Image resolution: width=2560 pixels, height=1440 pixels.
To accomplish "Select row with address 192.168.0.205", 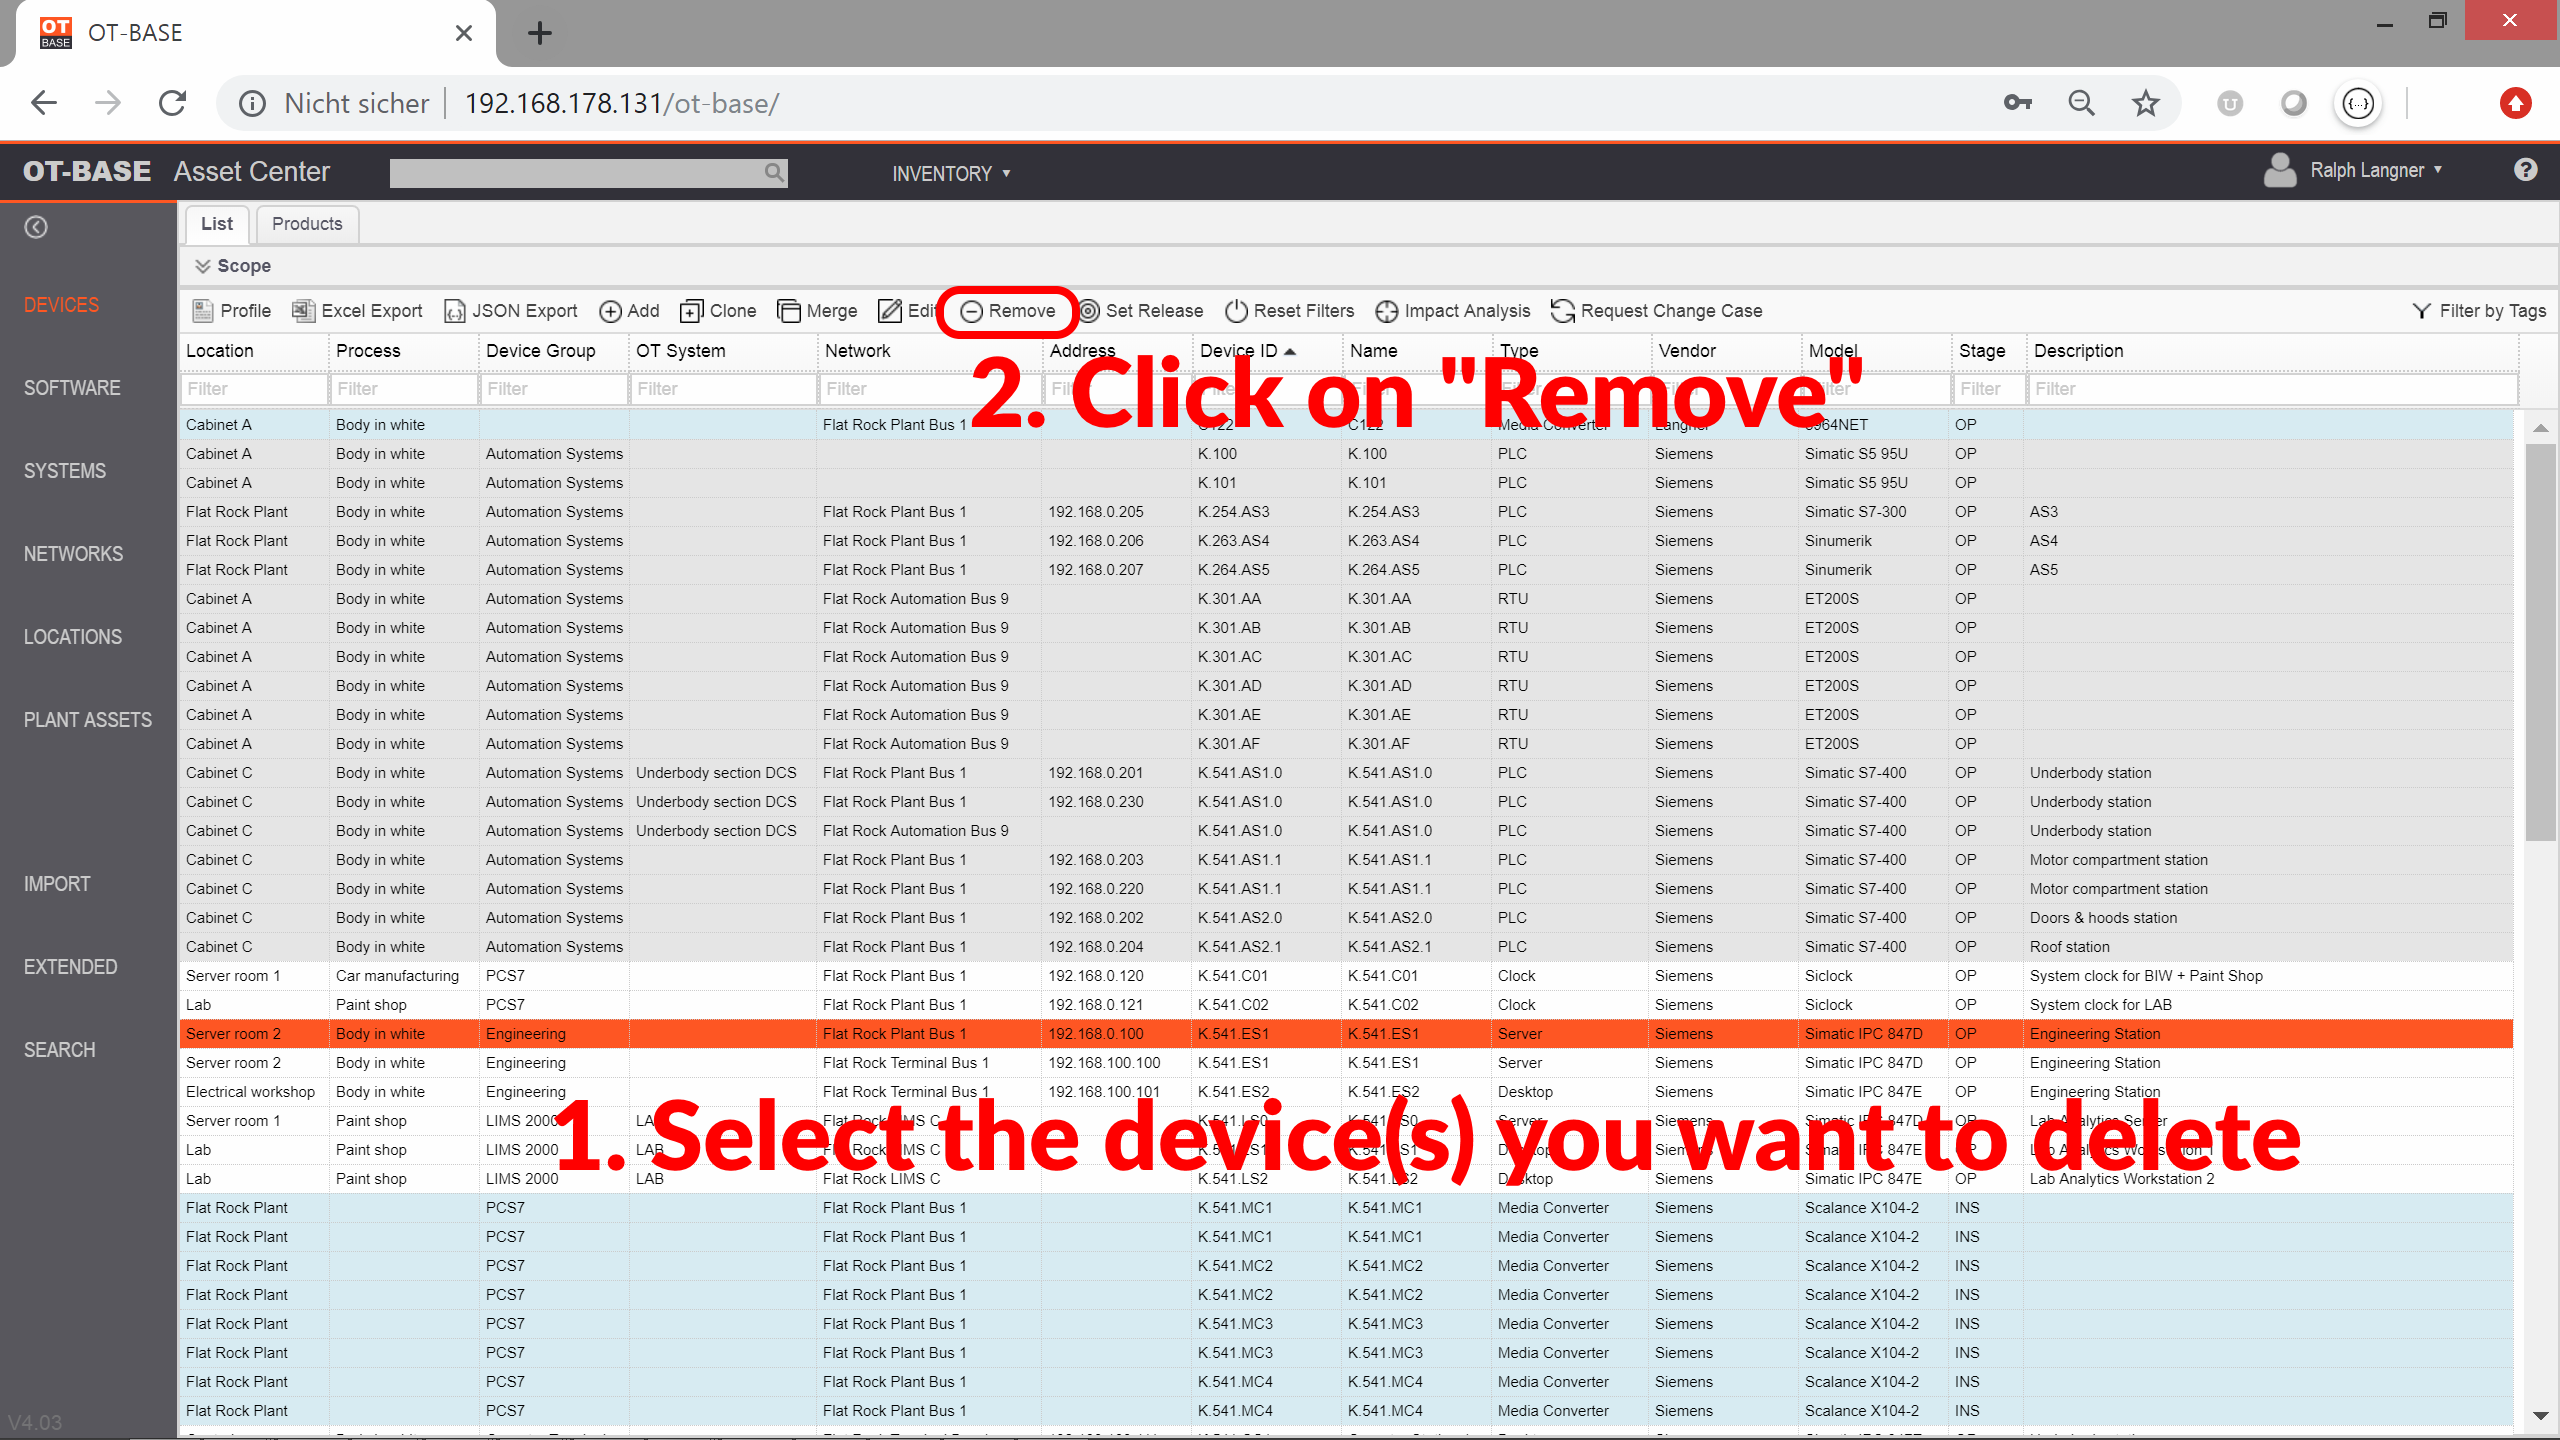I will pyautogui.click(x=1346, y=512).
